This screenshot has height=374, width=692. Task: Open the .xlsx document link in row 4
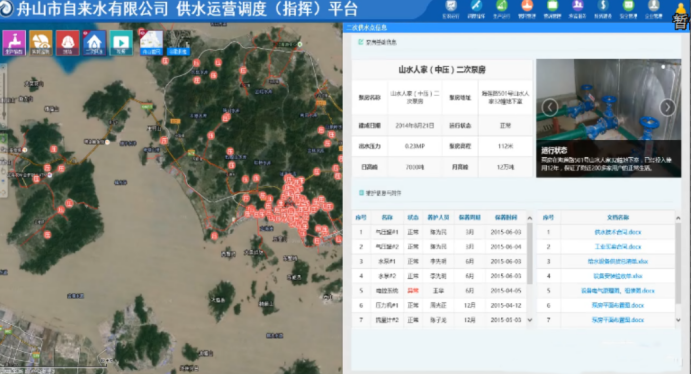(617, 276)
